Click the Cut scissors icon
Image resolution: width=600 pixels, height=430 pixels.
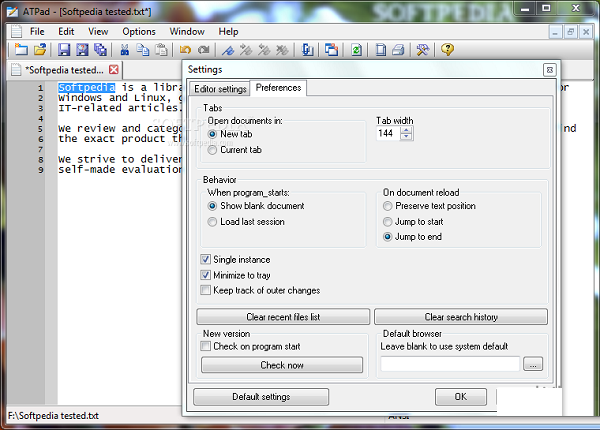(125, 49)
